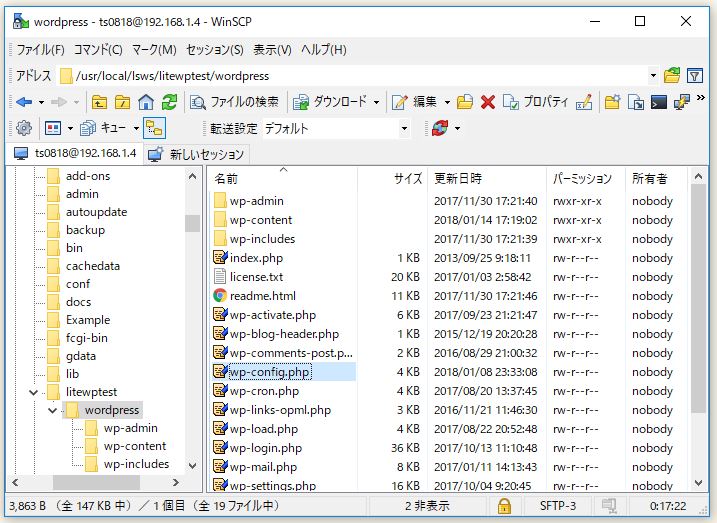Sort by 名前 column header

coord(282,178)
